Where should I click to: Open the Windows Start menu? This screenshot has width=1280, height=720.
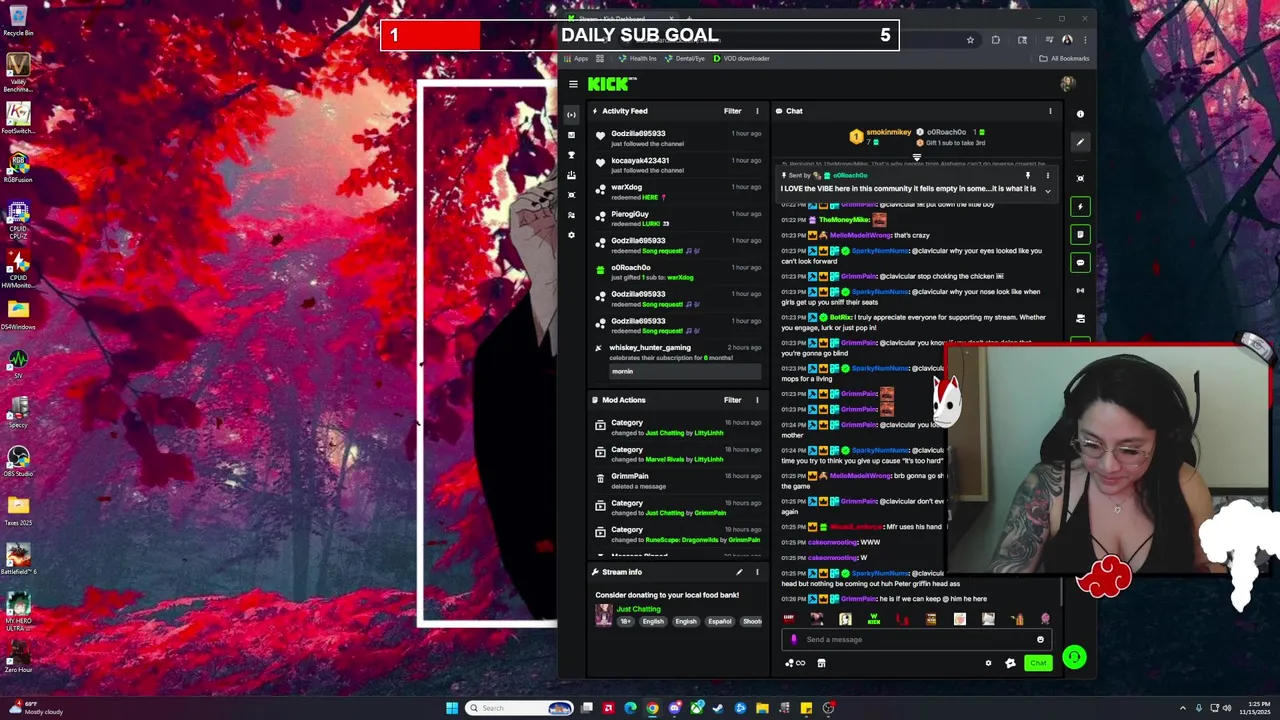click(x=452, y=708)
